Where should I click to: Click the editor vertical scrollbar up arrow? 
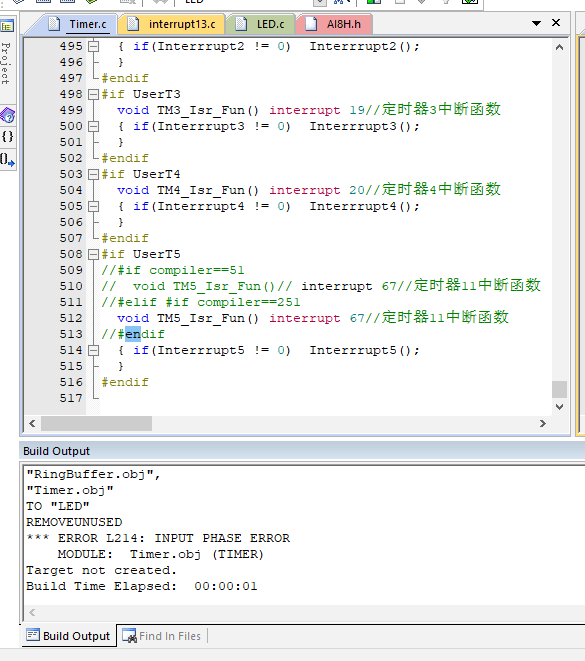click(559, 47)
